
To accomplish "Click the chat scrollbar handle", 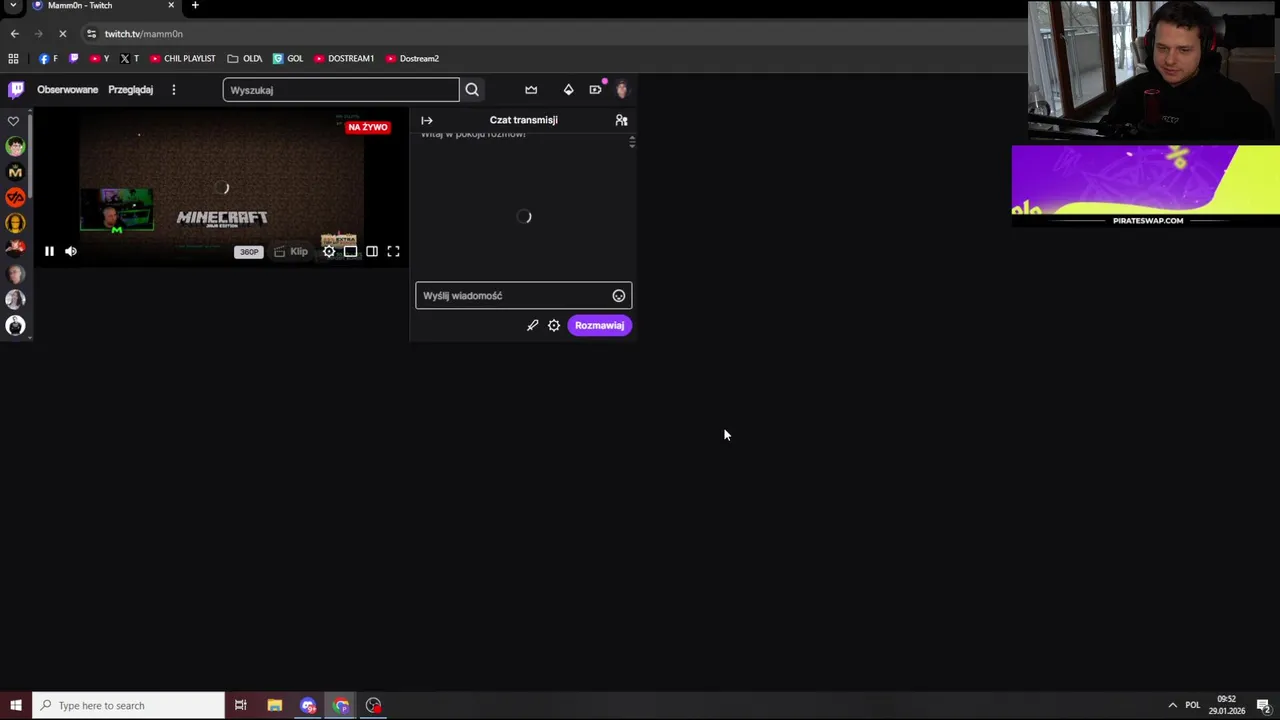I will coord(632,142).
